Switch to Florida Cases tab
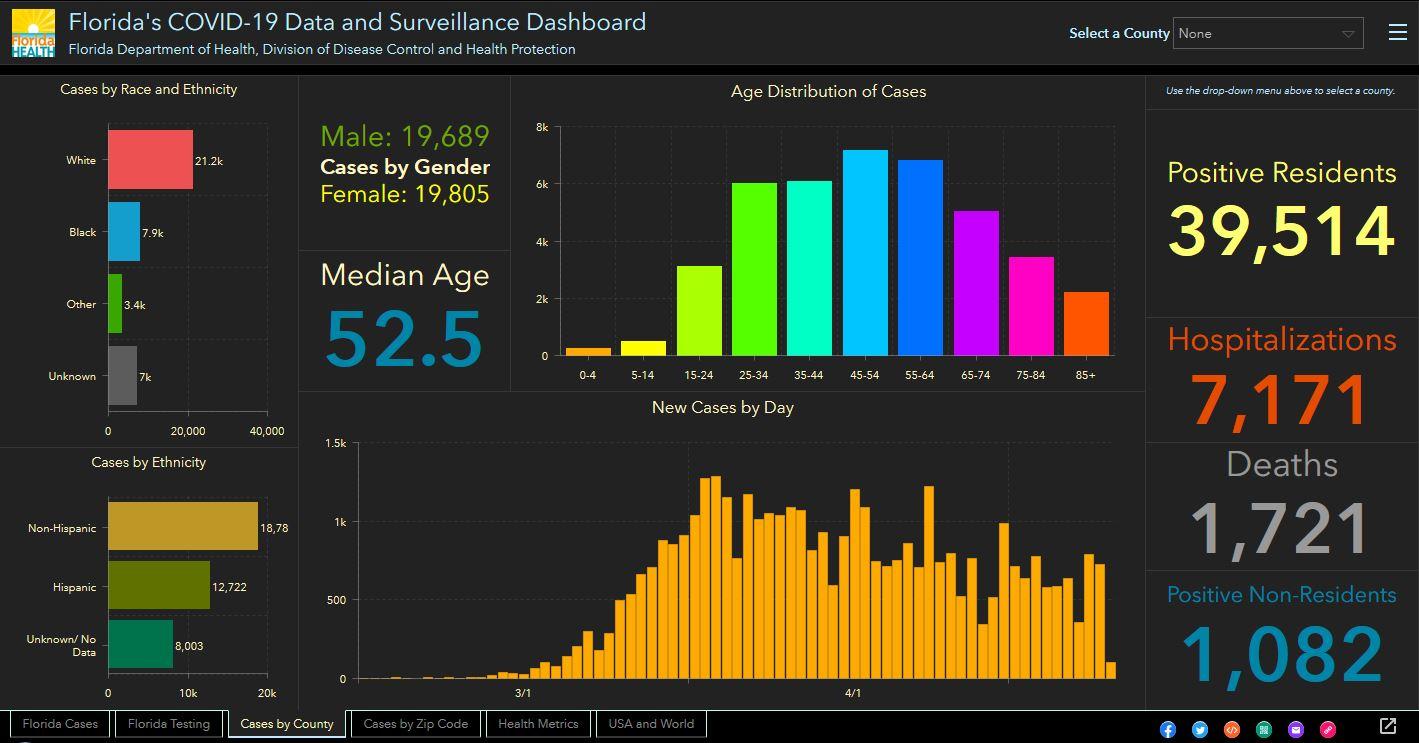The height and width of the screenshot is (743, 1419). tap(60, 724)
